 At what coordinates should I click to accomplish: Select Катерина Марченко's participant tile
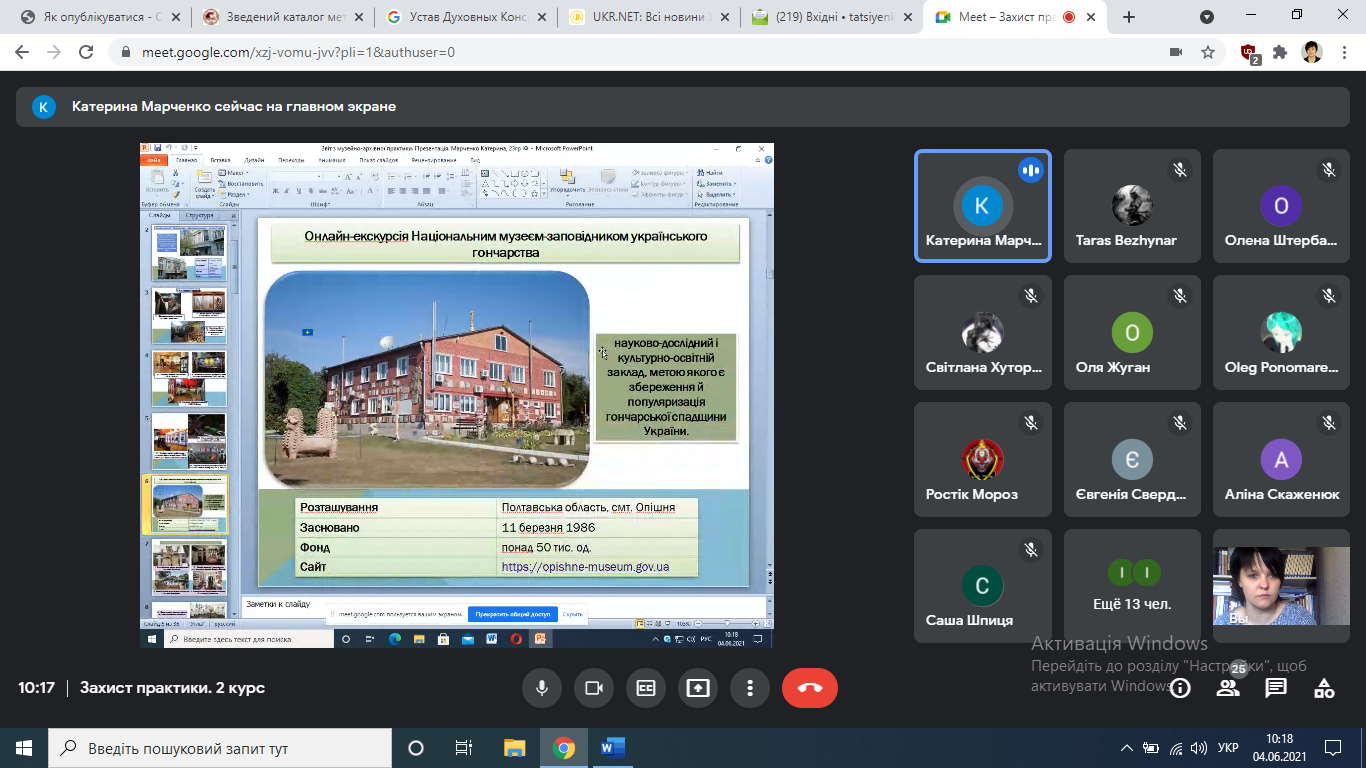982,206
